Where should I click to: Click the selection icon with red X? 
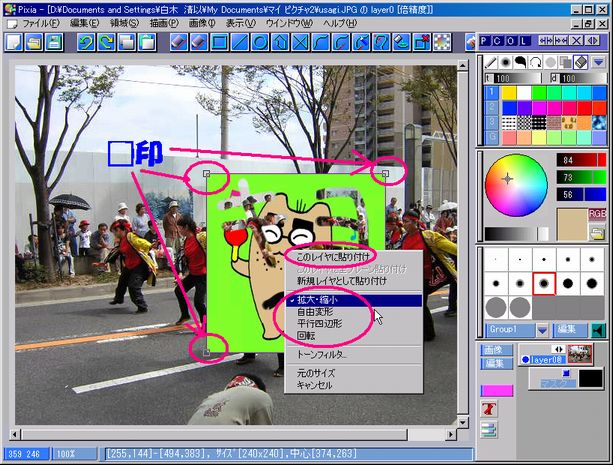point(421,42)
